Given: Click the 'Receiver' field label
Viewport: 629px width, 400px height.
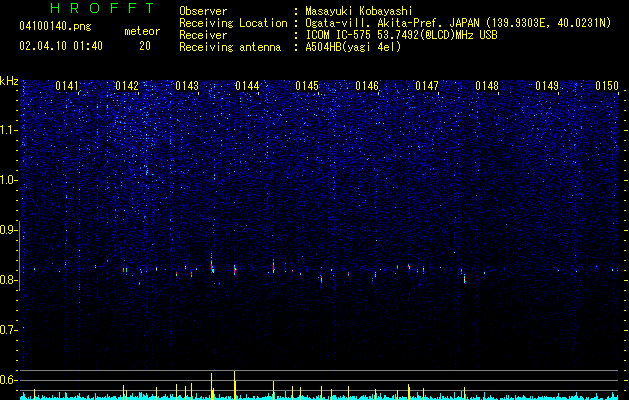Looking at the screenshot, I should point(203,35).
